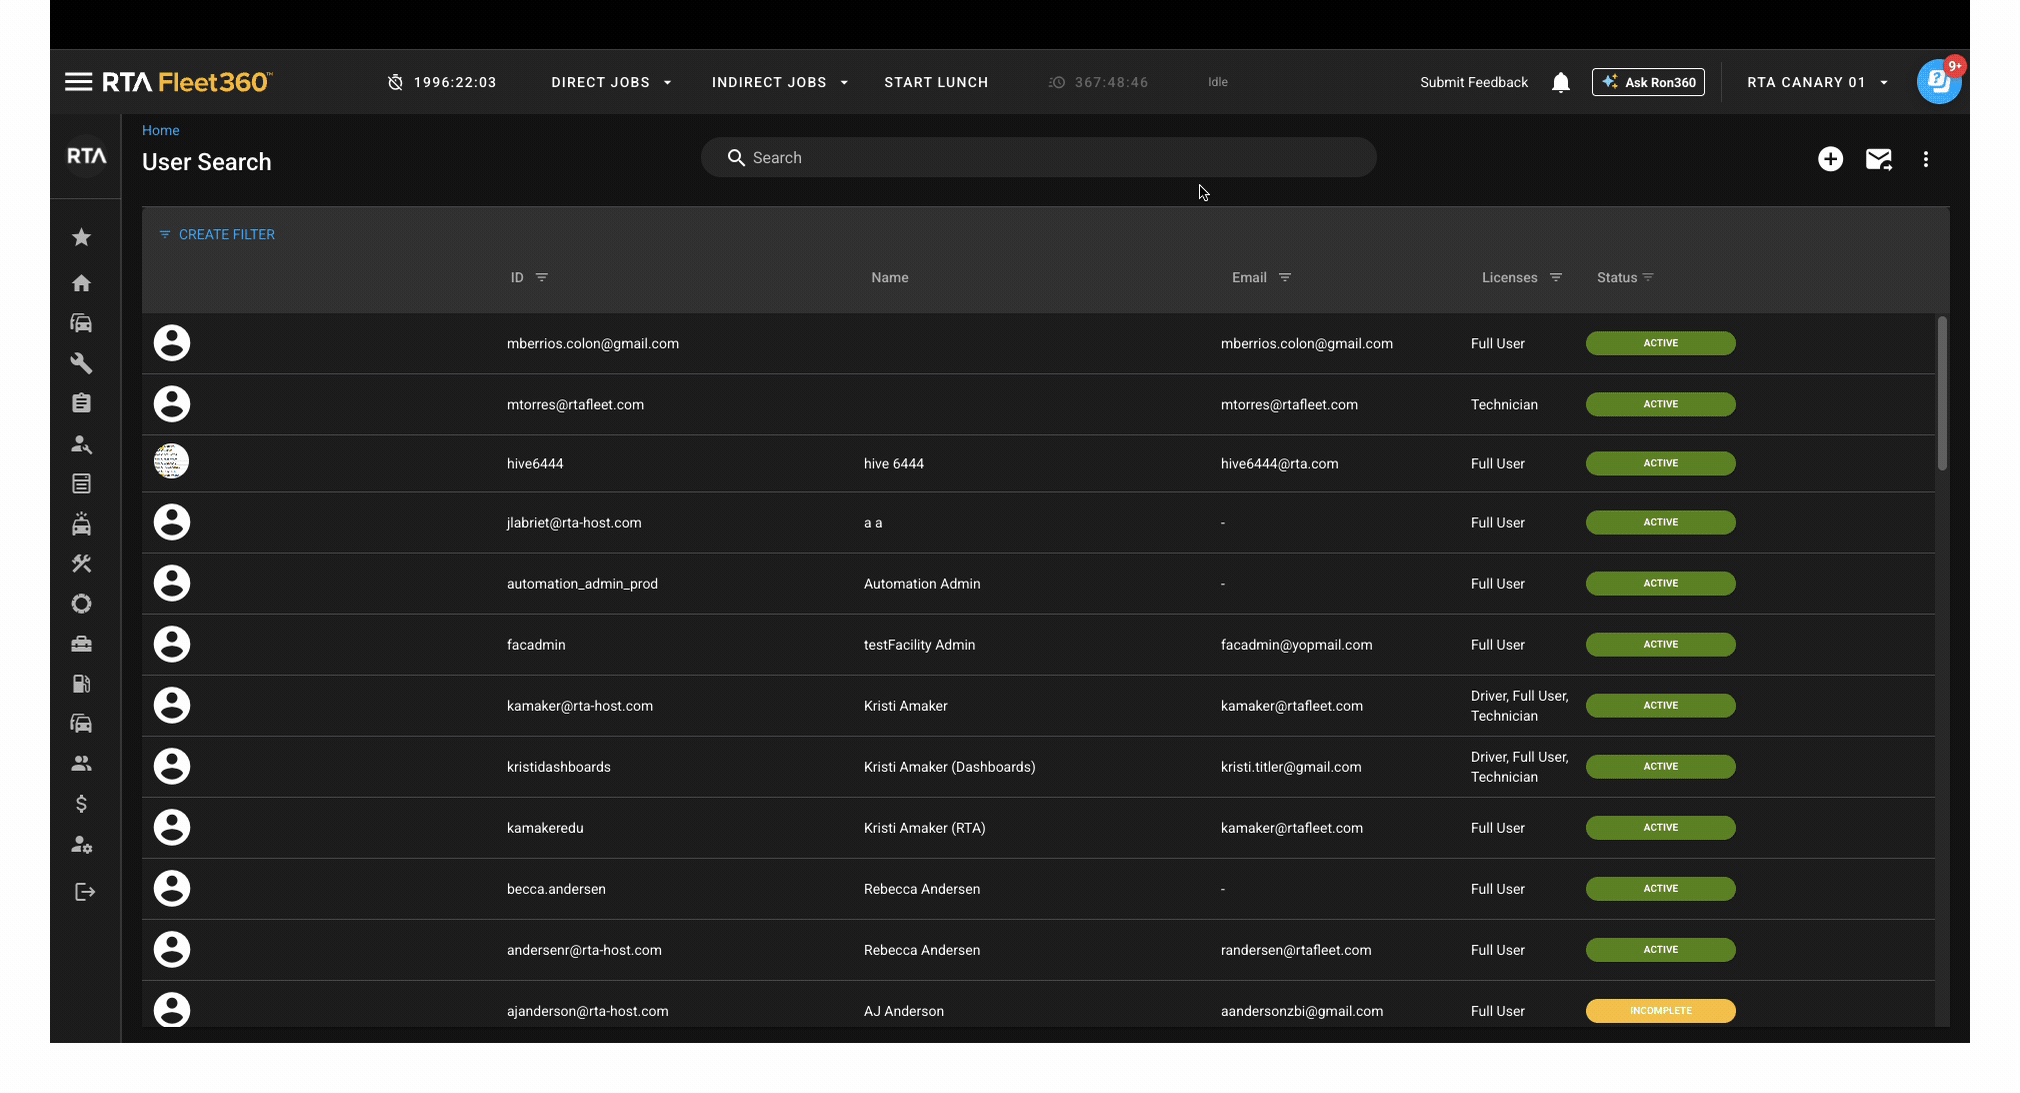The width and height of the screenshot is (2020, 1093).
Task: Follow the Home breadcrumb link
Action: pyautogui.click(x=160, y=130)
